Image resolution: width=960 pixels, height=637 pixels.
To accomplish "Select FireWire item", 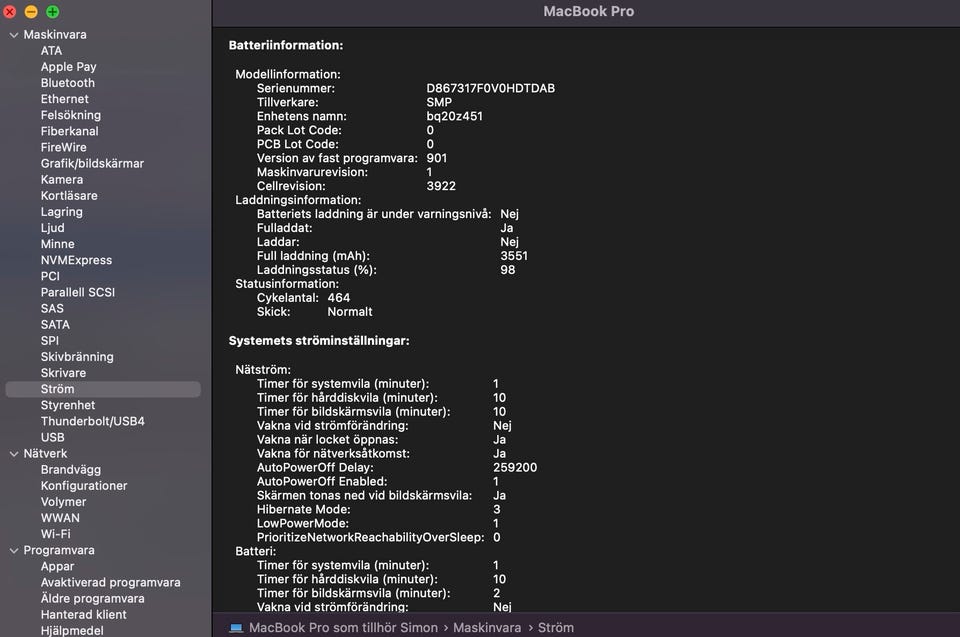I will point(64,148).
